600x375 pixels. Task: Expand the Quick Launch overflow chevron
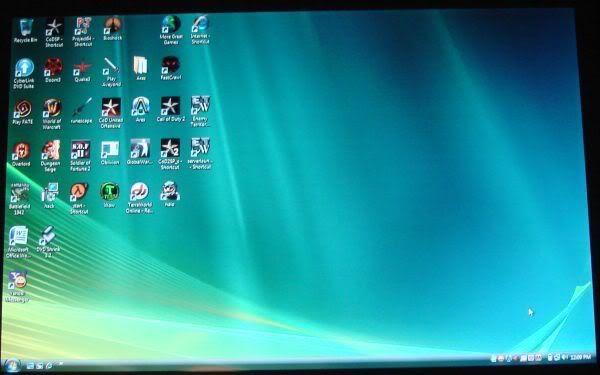tap(60, 364)
